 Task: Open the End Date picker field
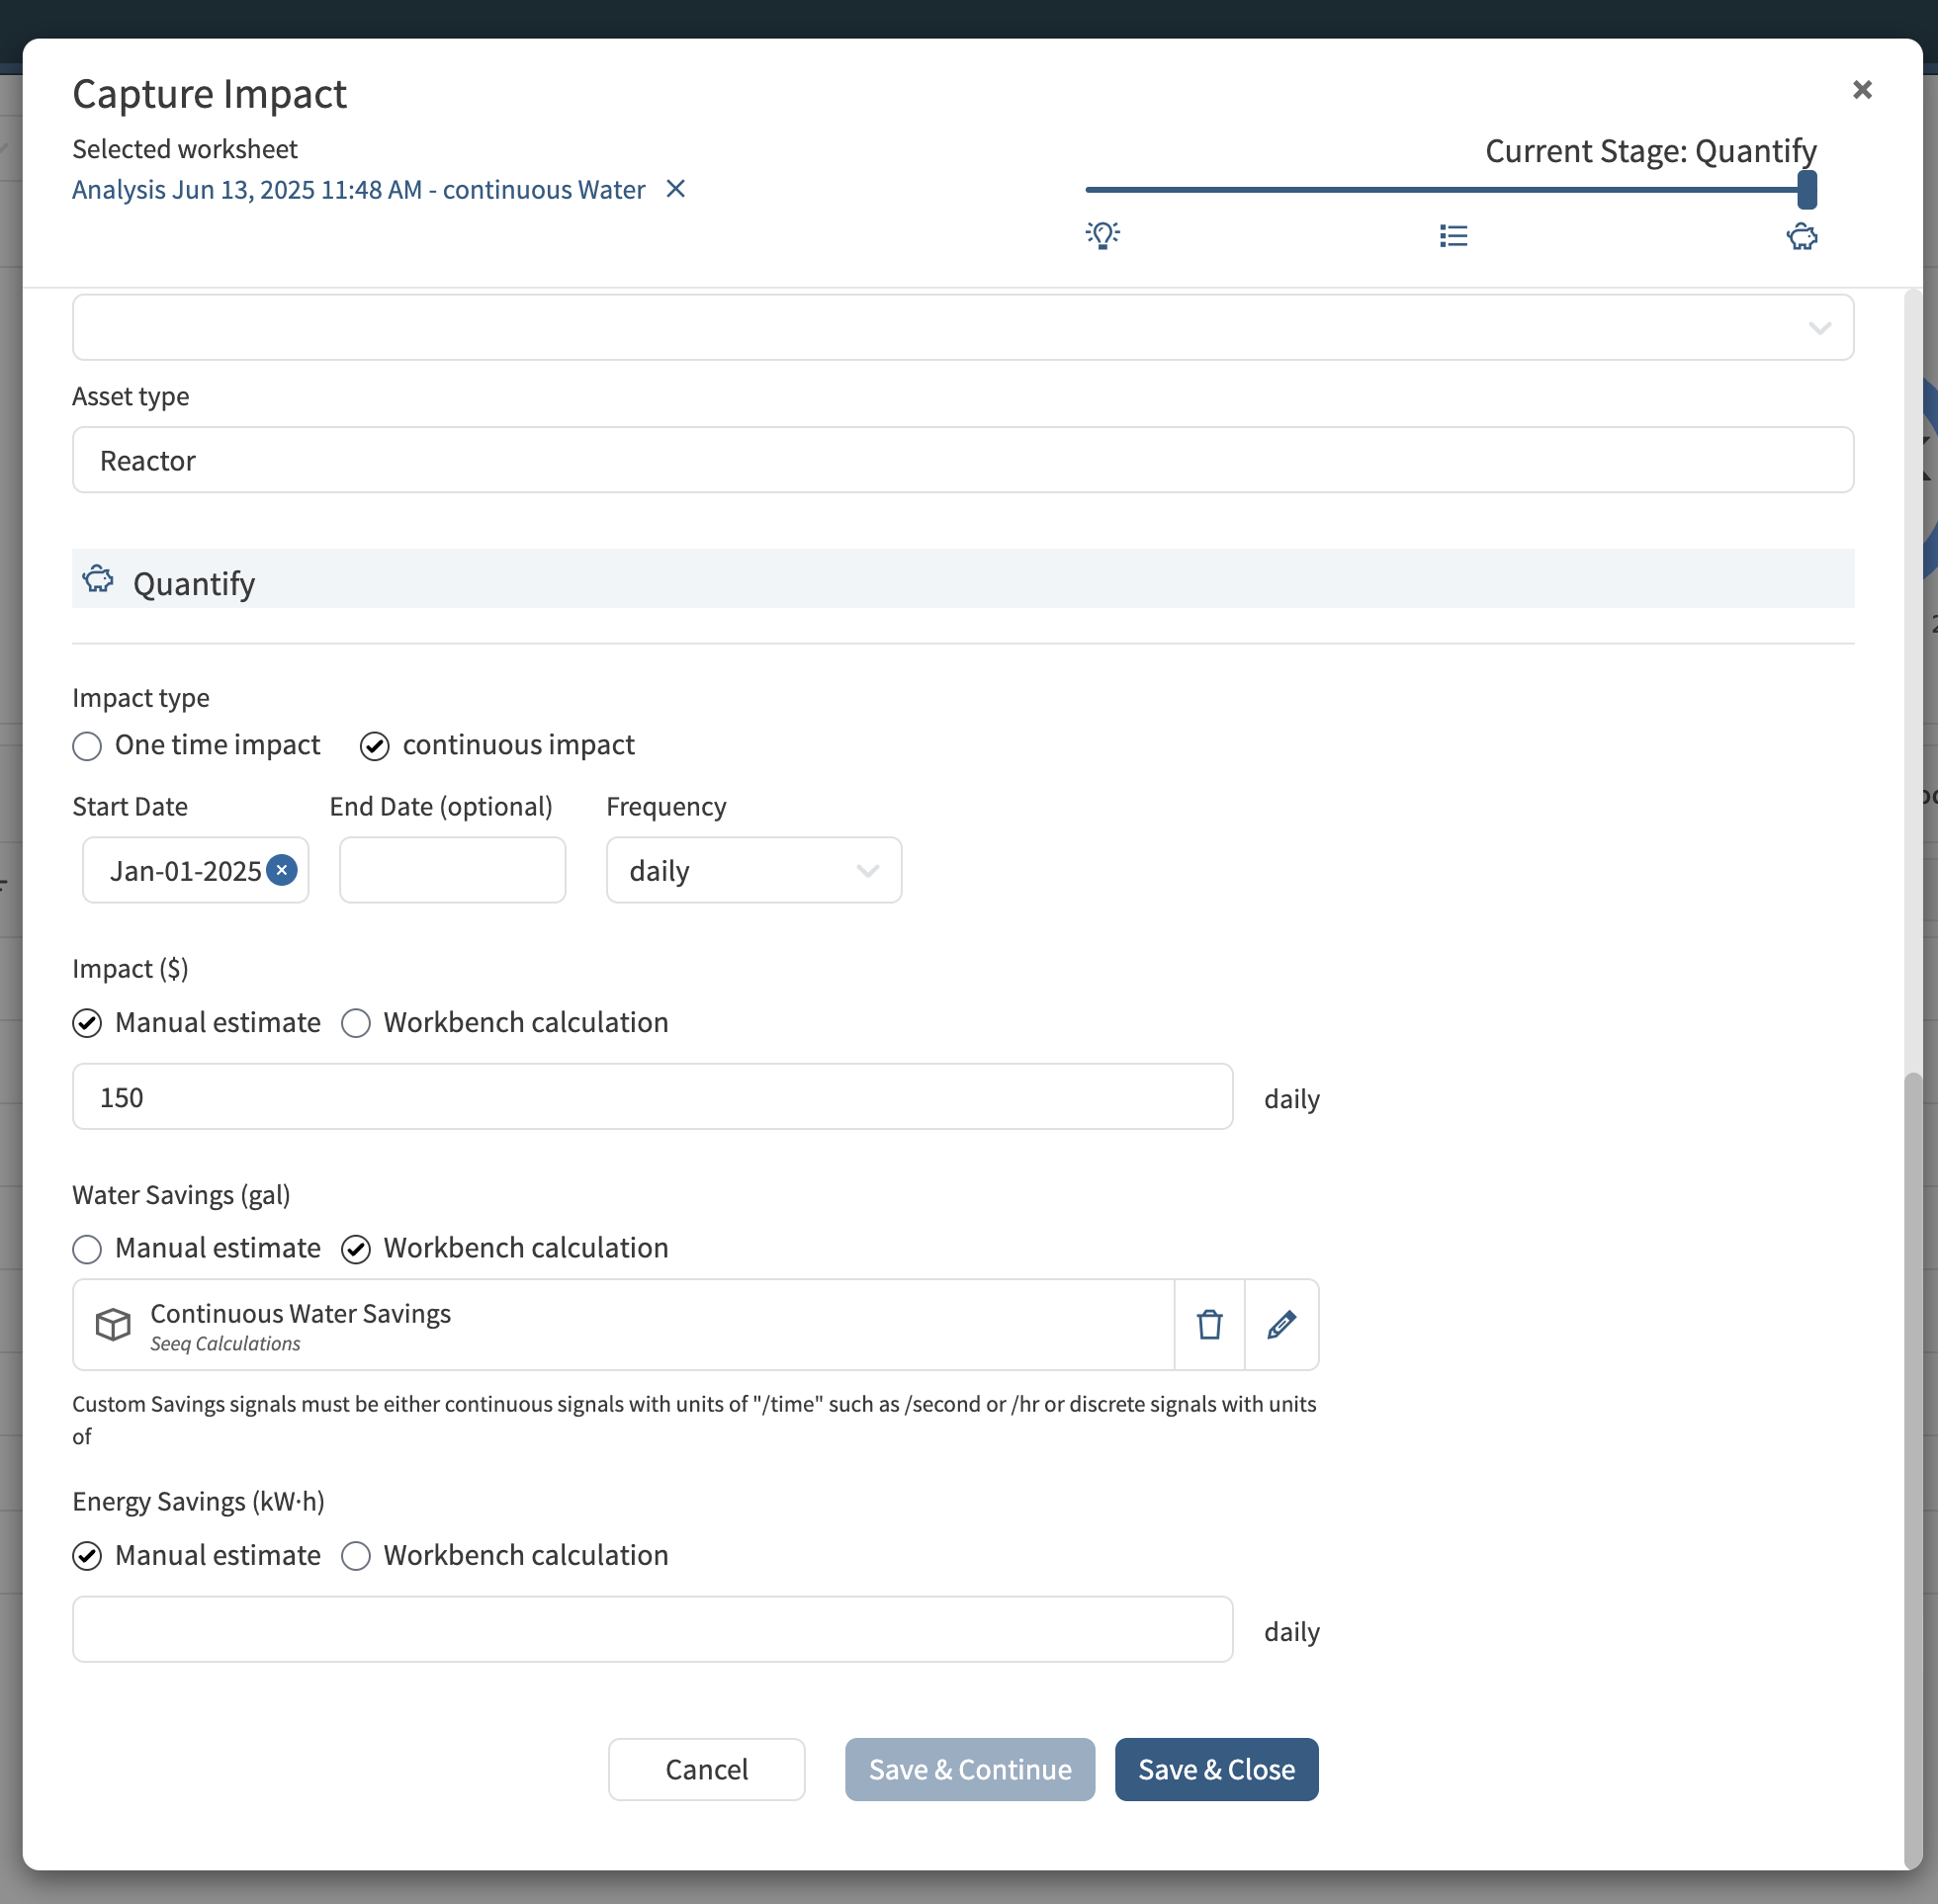click(452, 870)
